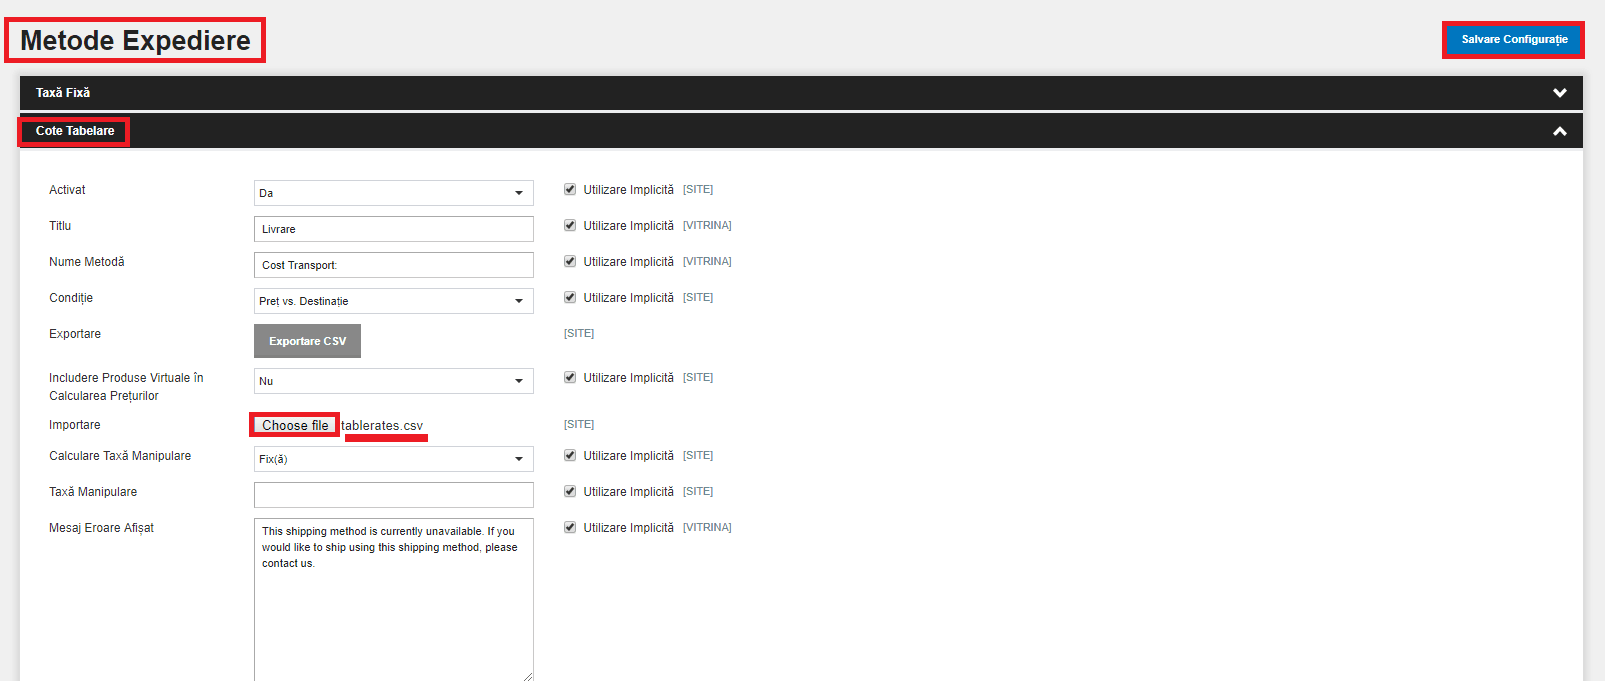Viewport: 1605px width, 681px height.
Task: Open the Calculare Taxă Manipulare dropdown
Action: [x=394, y=459]
